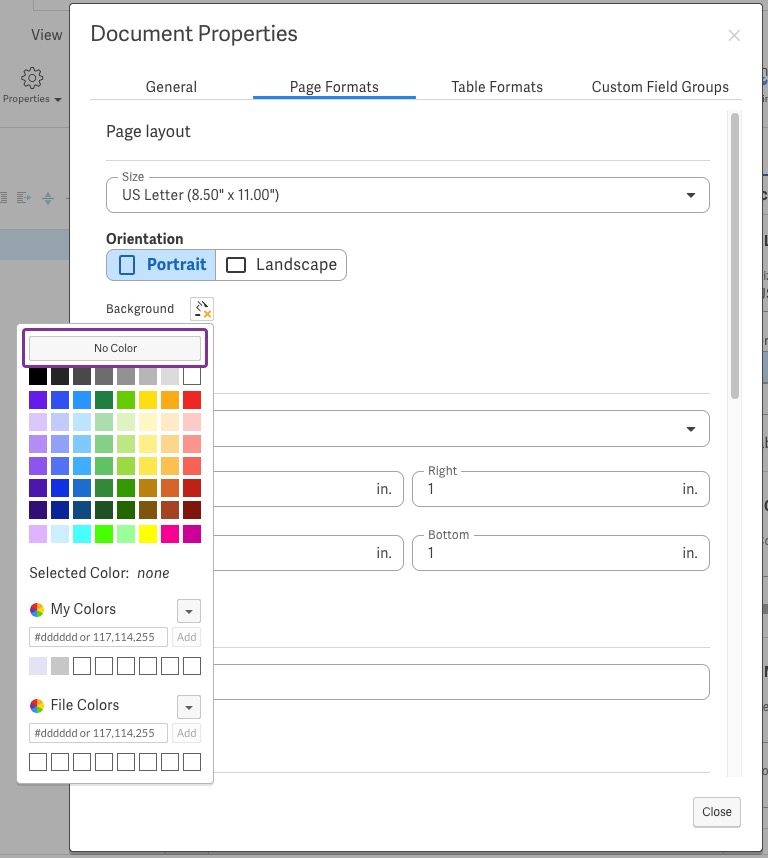The height and width of the screenshot is (858, 768).
Task: Pick the gray saved swatch under My Colors
Action: (60, 666)
